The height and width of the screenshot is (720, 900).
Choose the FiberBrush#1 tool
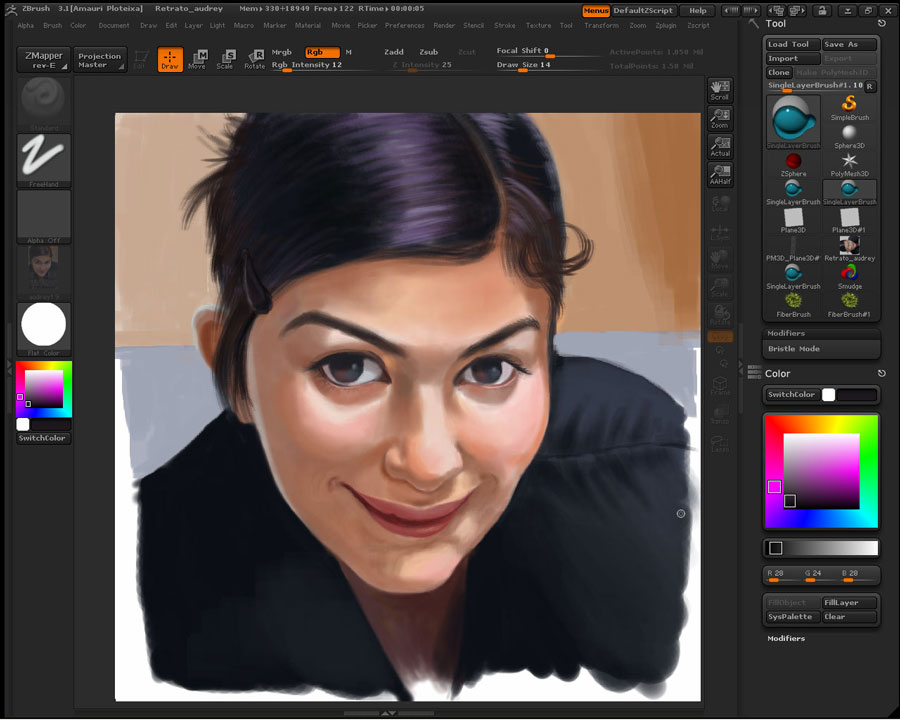click(x=849, y=305)
